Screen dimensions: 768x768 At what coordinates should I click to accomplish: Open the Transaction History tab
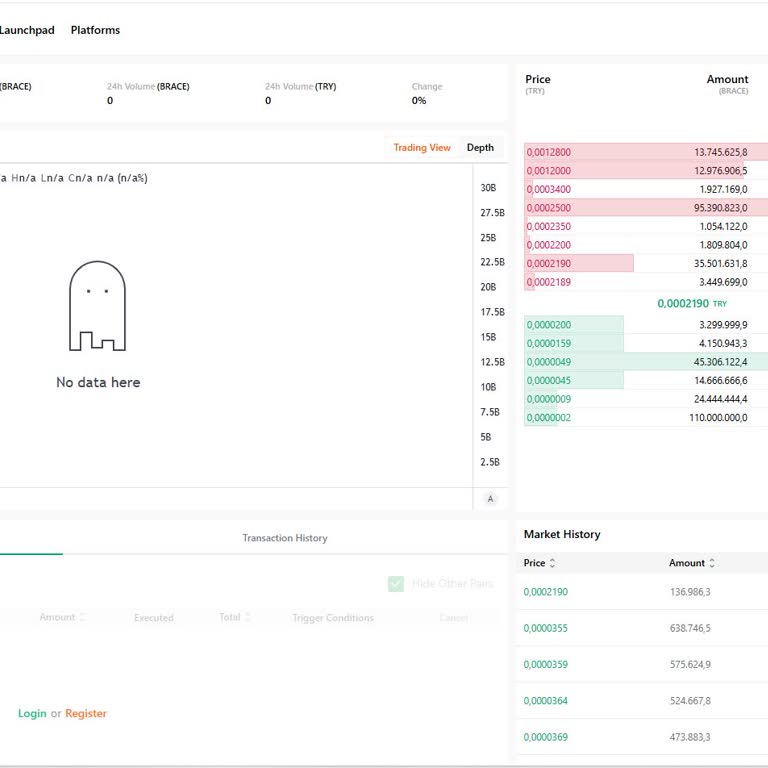(x=284, y=538)
